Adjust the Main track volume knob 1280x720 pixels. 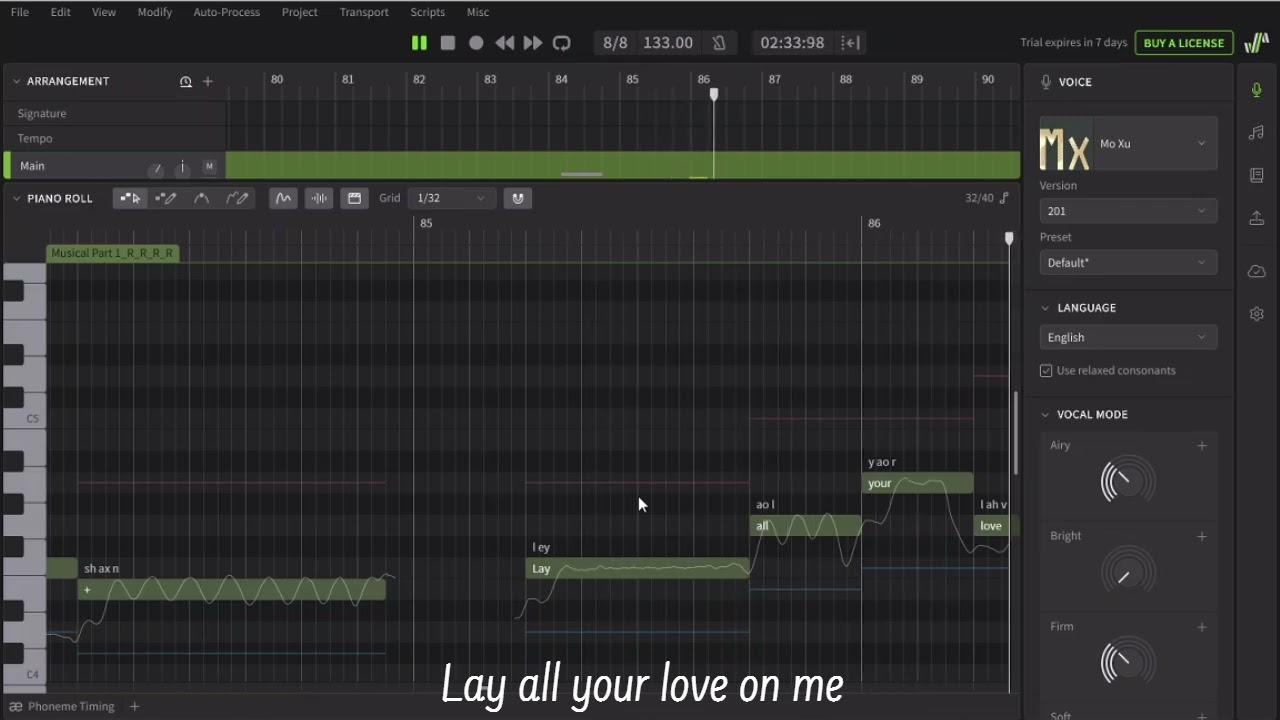156,167
